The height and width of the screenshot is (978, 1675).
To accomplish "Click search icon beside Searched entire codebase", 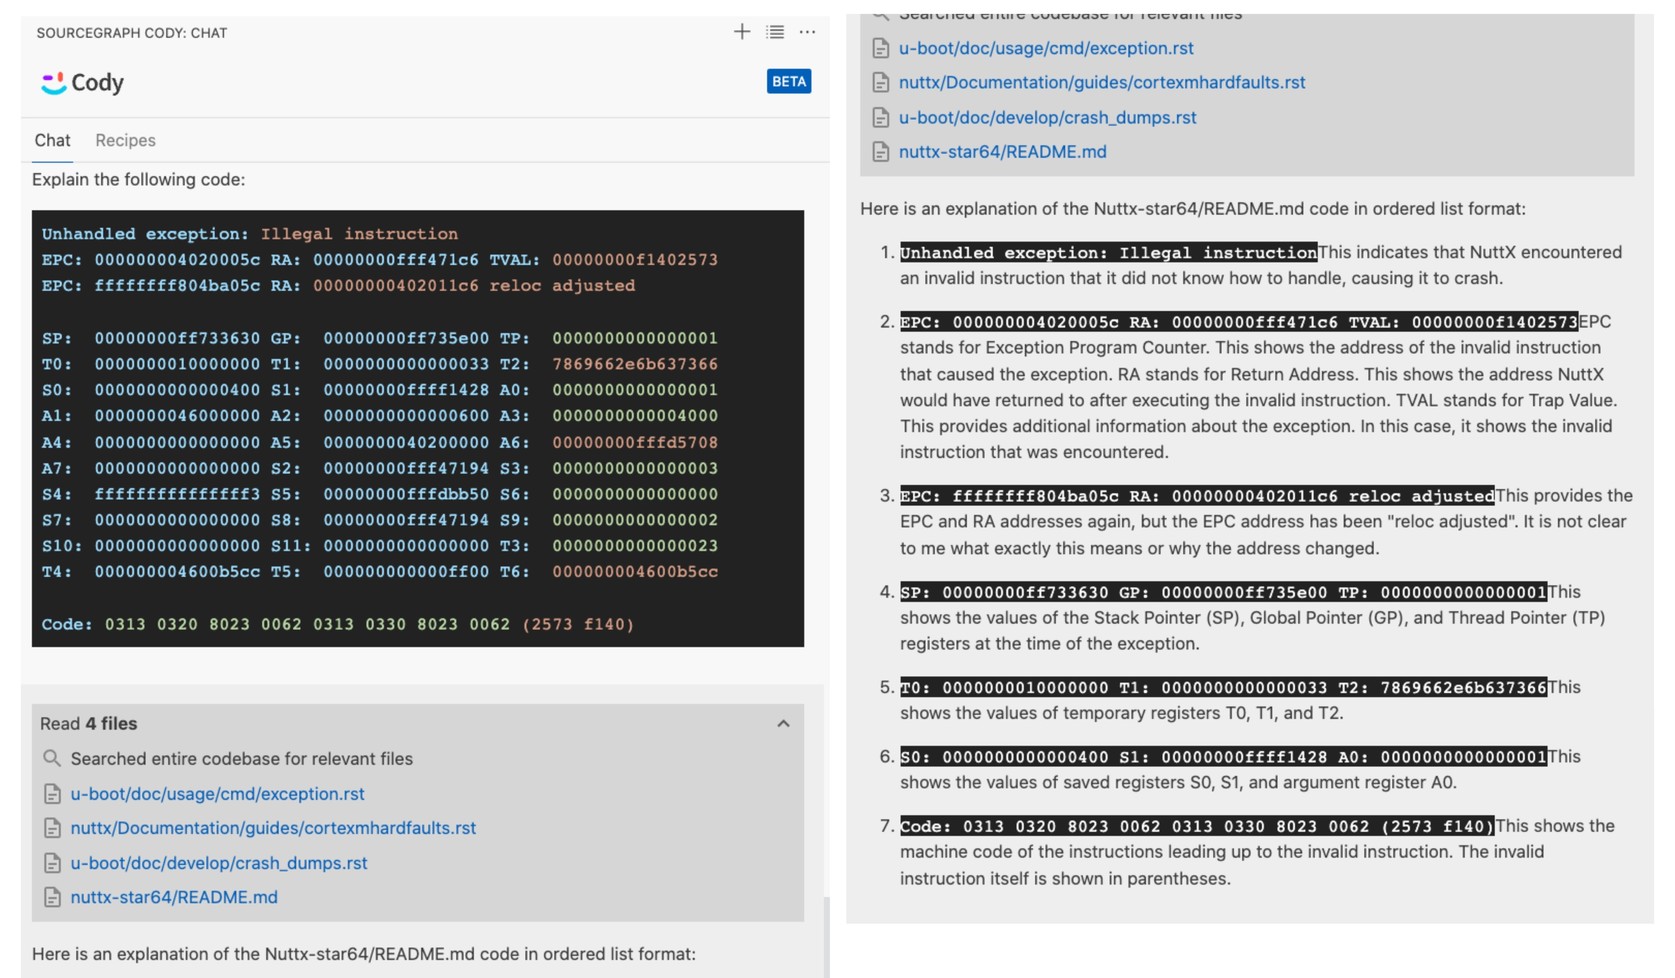I will pyautogui.click(x=52, y=758).
